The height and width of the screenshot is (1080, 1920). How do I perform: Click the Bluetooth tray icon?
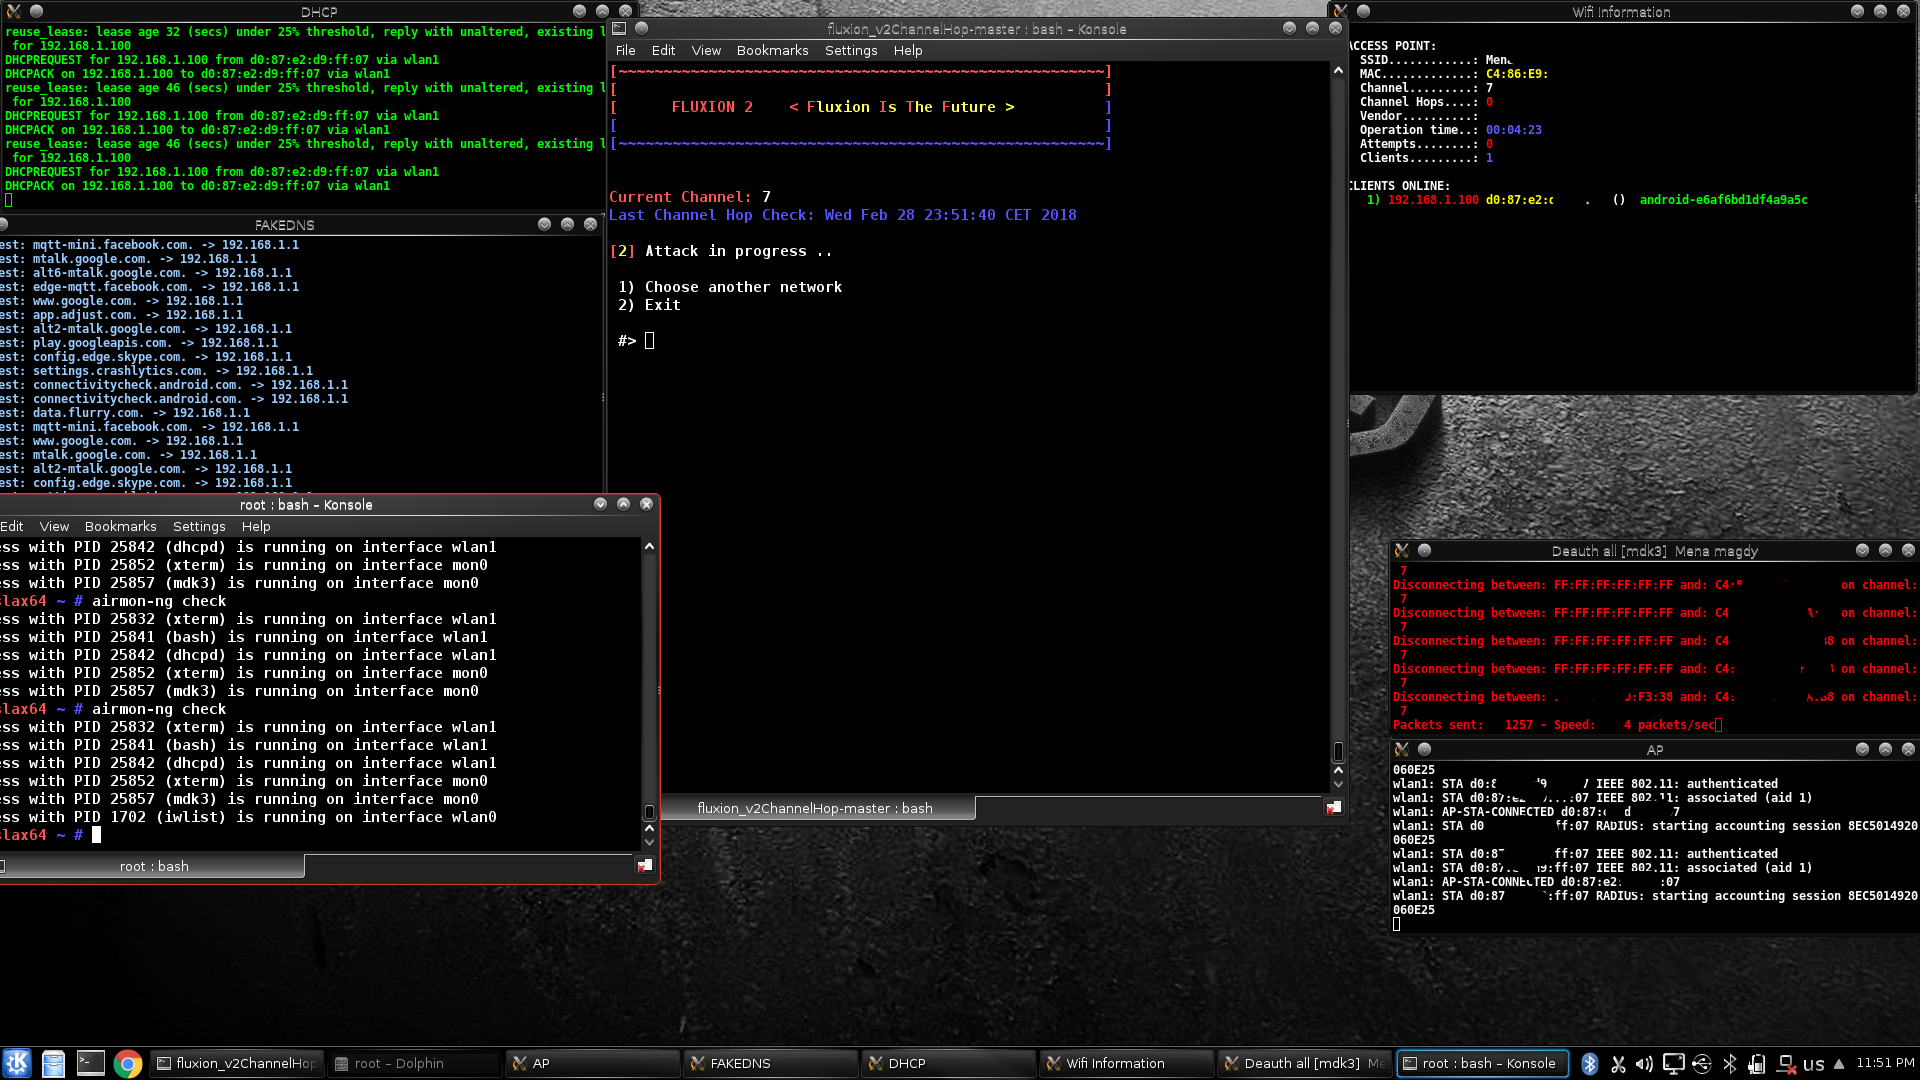[x=1590, y=1063]
